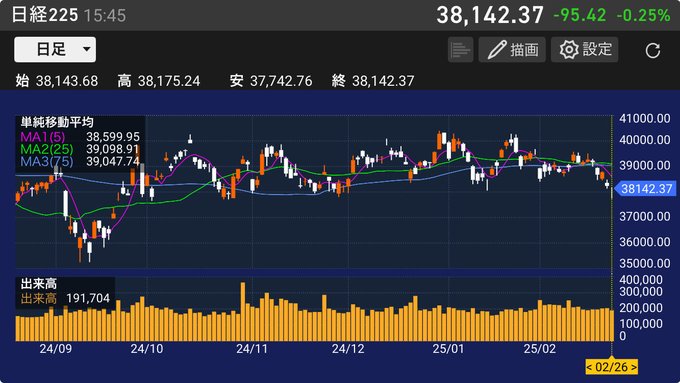This screenshot has width=680, height=383.
Task: Click the MA3 value 39,047.74
Action: tap(113, 161)
